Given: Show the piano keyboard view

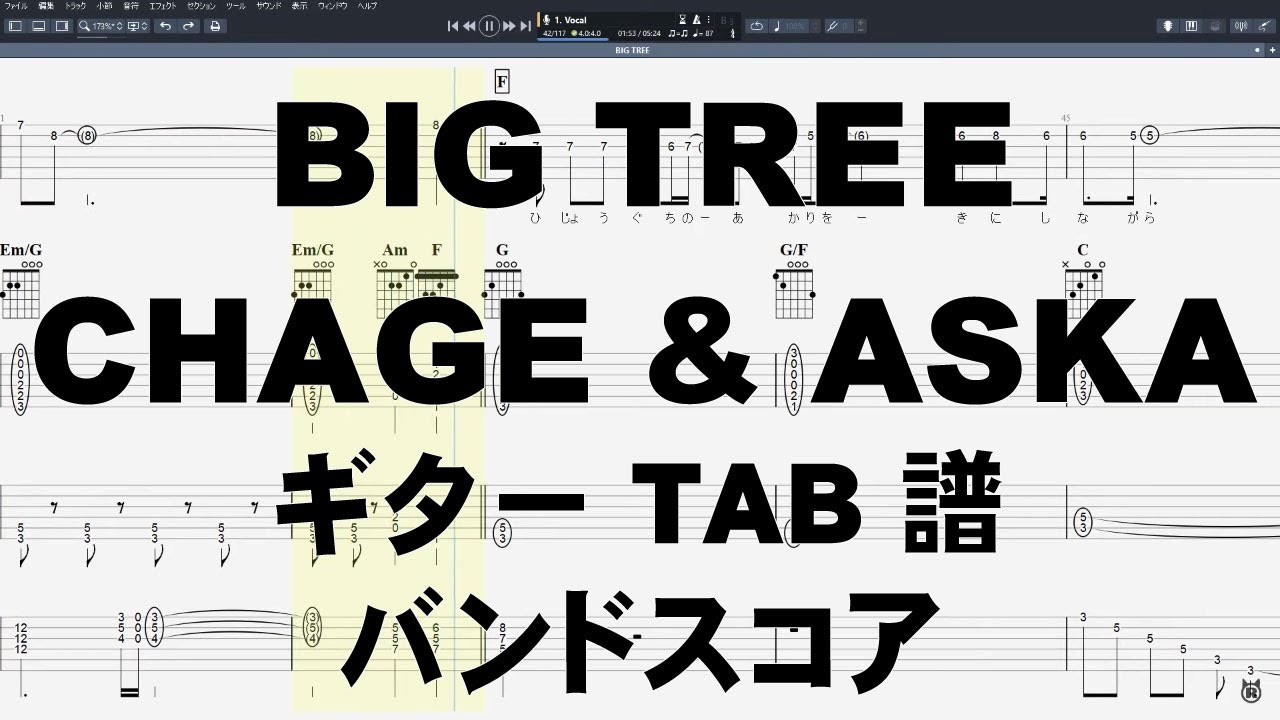Looking at the screenshot, I should click(x=1191, y=26).
